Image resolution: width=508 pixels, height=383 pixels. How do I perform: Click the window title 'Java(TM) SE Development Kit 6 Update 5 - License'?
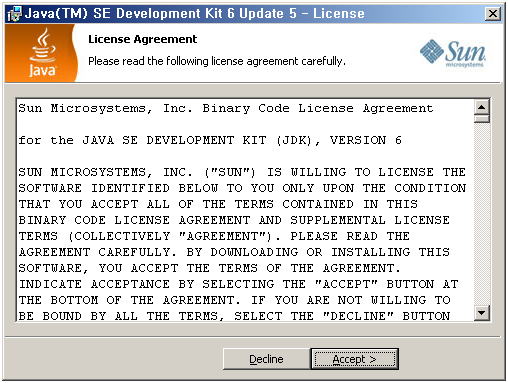coord(195,14)
